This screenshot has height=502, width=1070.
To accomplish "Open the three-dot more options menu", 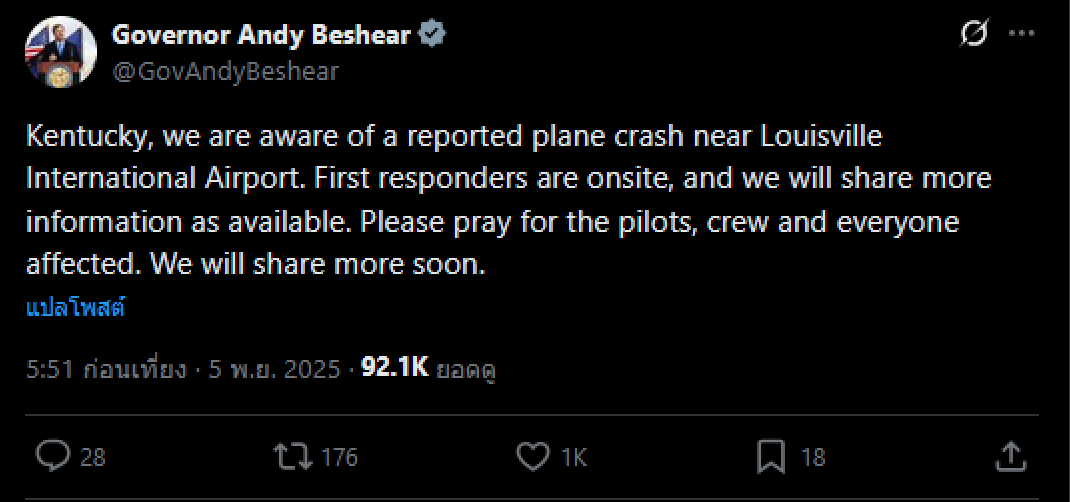I will [x=1019, y=34].
